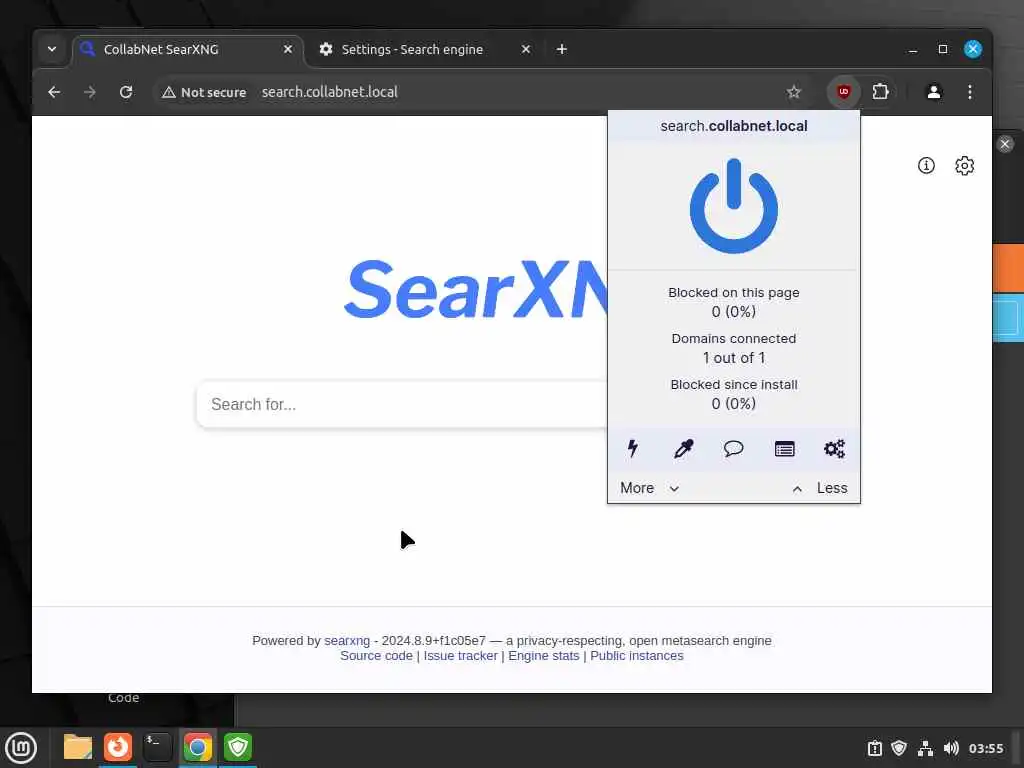Switch to Settings - Search engine tab

[424, 50]
